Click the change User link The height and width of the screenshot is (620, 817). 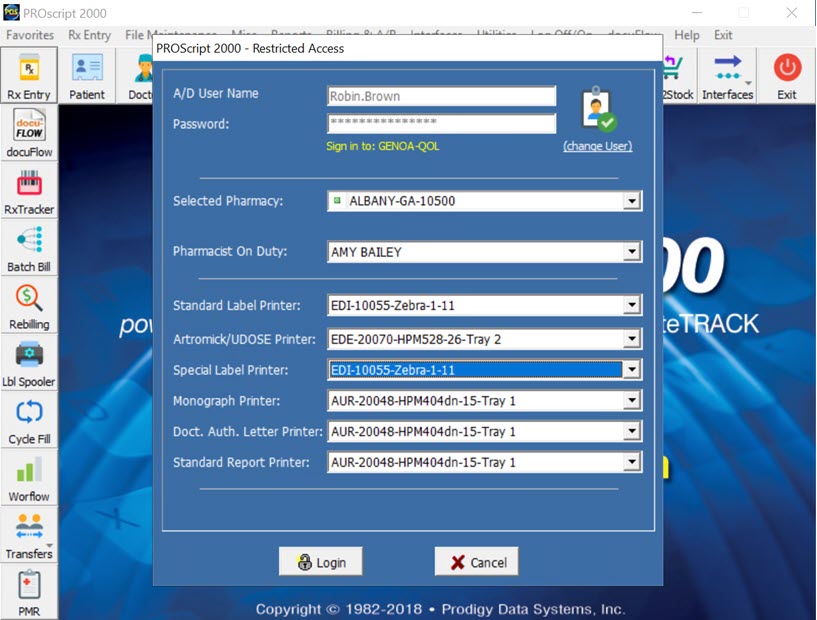coord(597,146)
